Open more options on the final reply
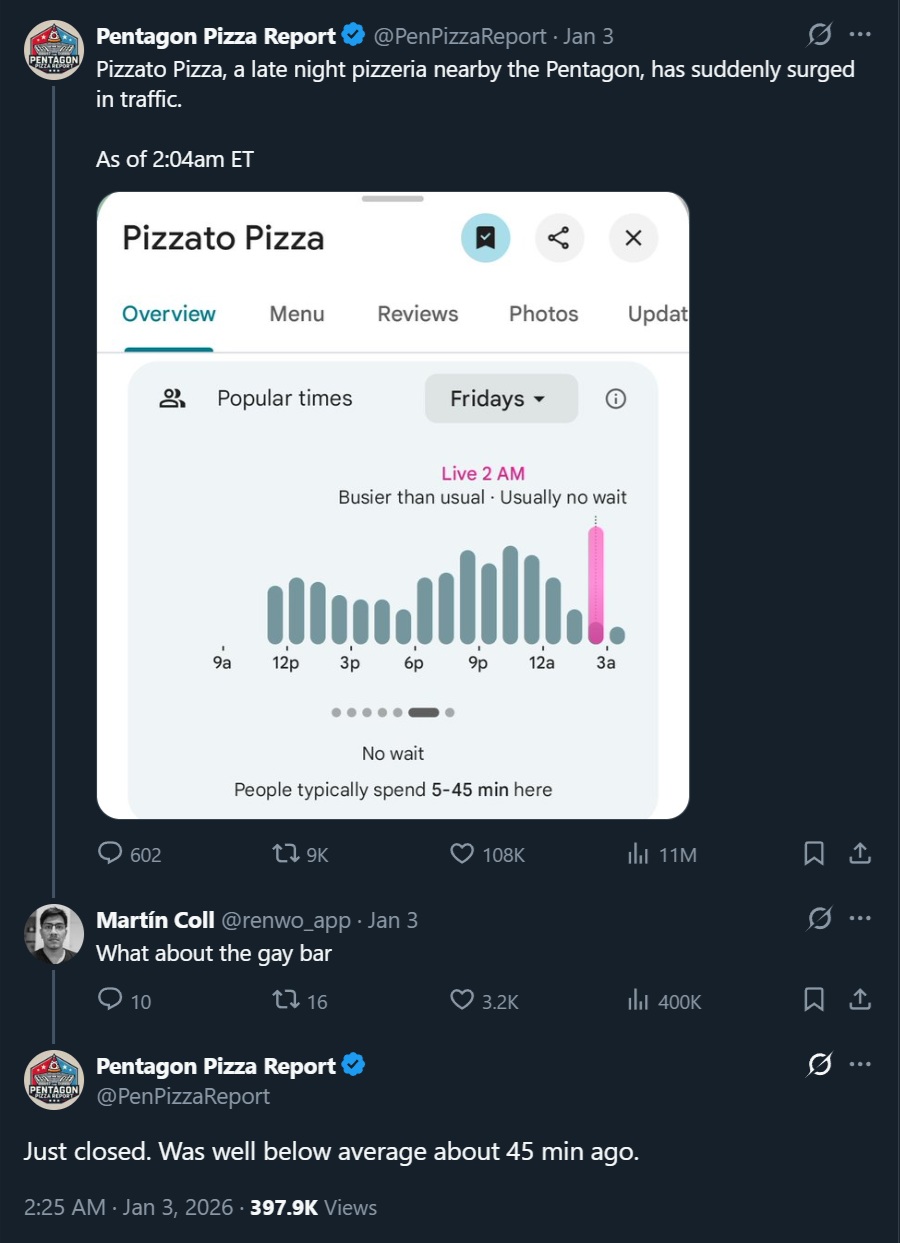The height and width of the screenshot is (1243, 900). [859, 1065]
